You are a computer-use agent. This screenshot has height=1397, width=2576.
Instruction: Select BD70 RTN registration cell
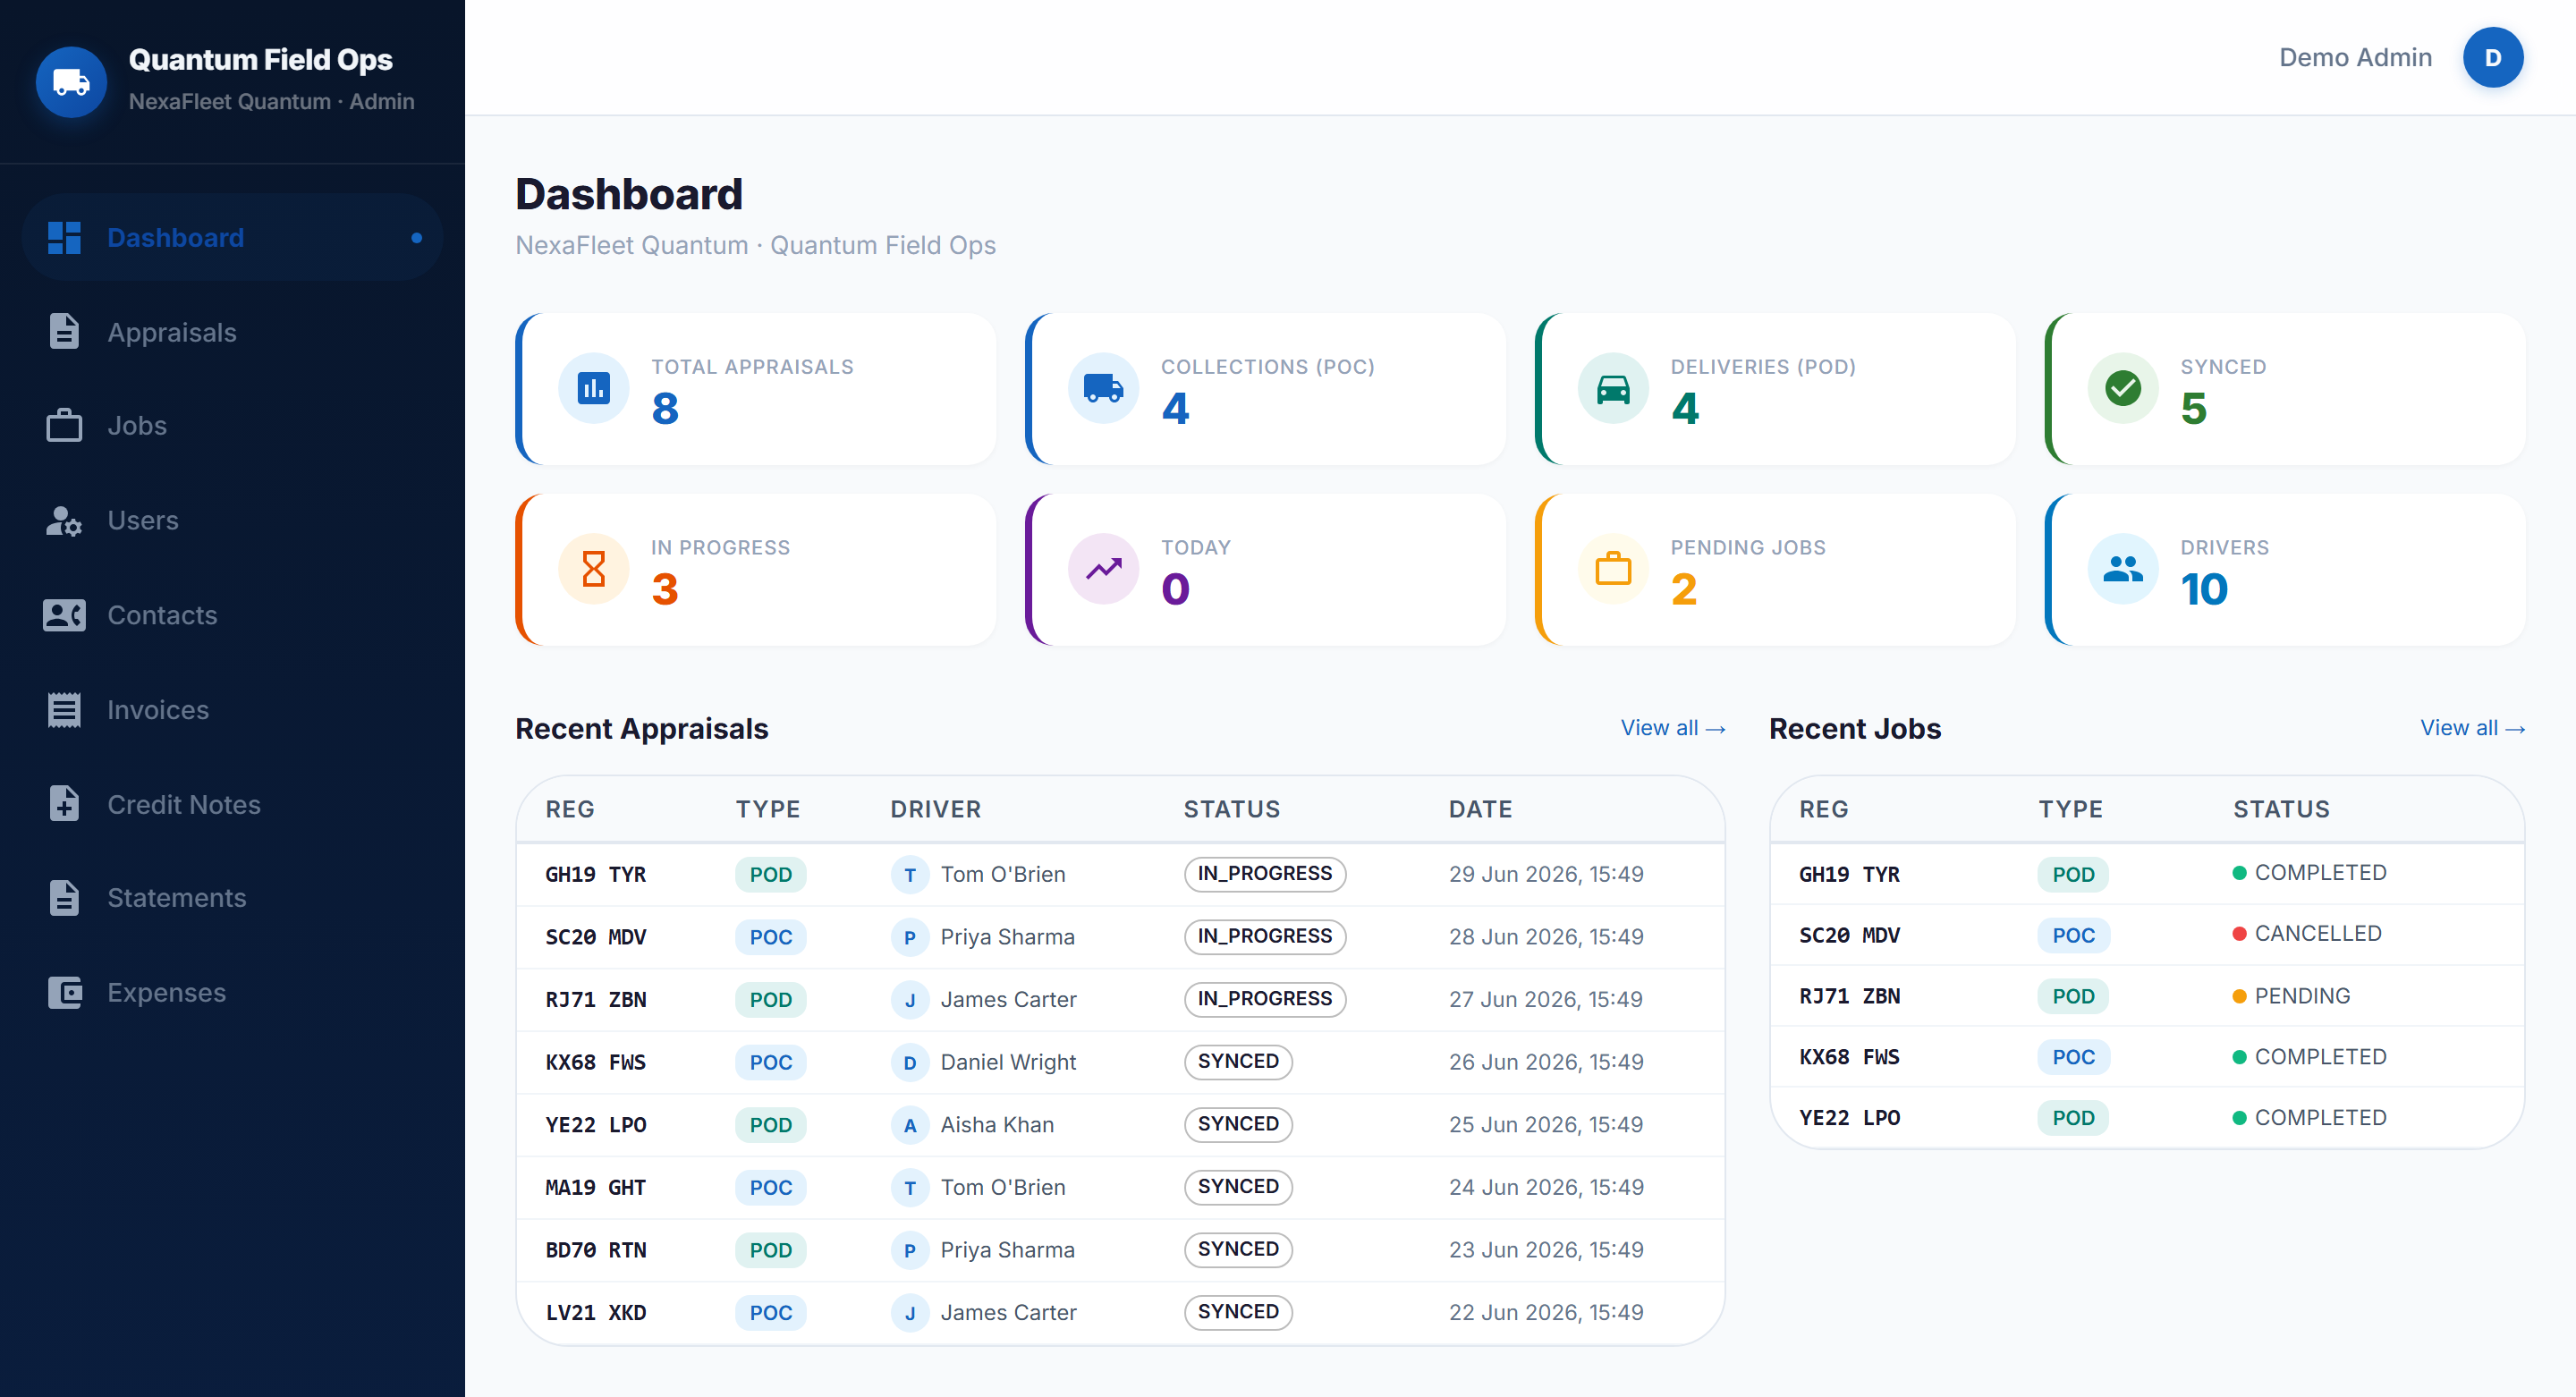coord(595,1250)
